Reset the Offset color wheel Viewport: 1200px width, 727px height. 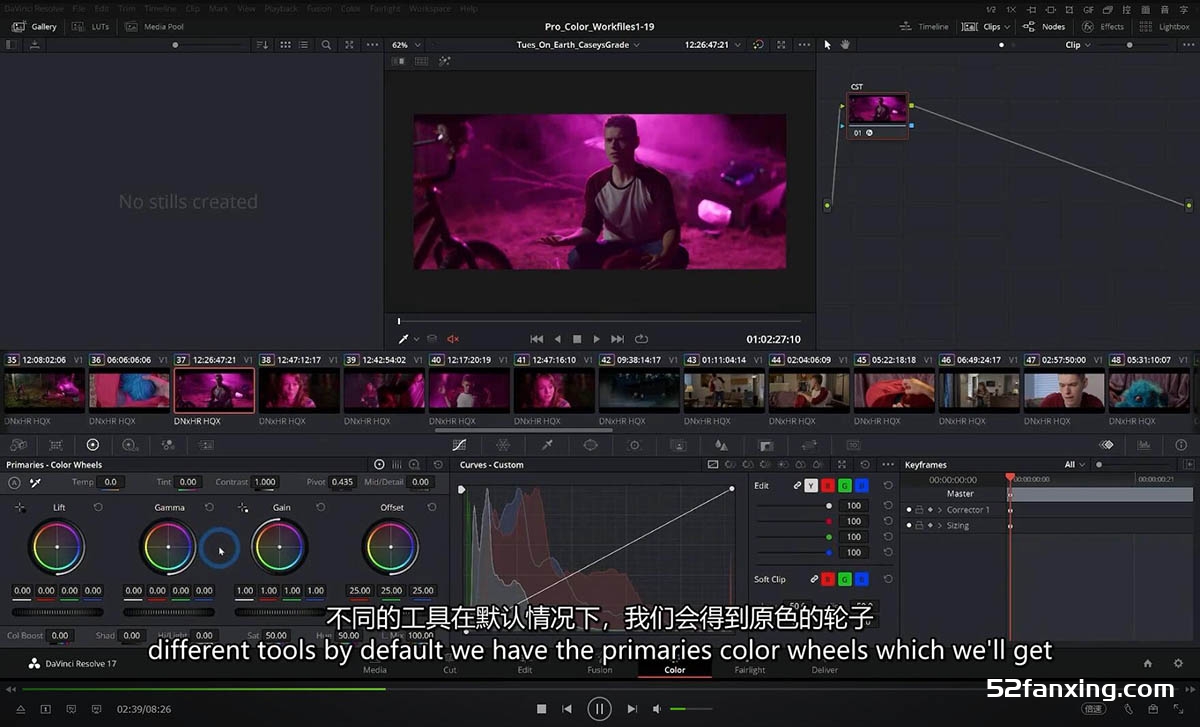tap(432, 508)
